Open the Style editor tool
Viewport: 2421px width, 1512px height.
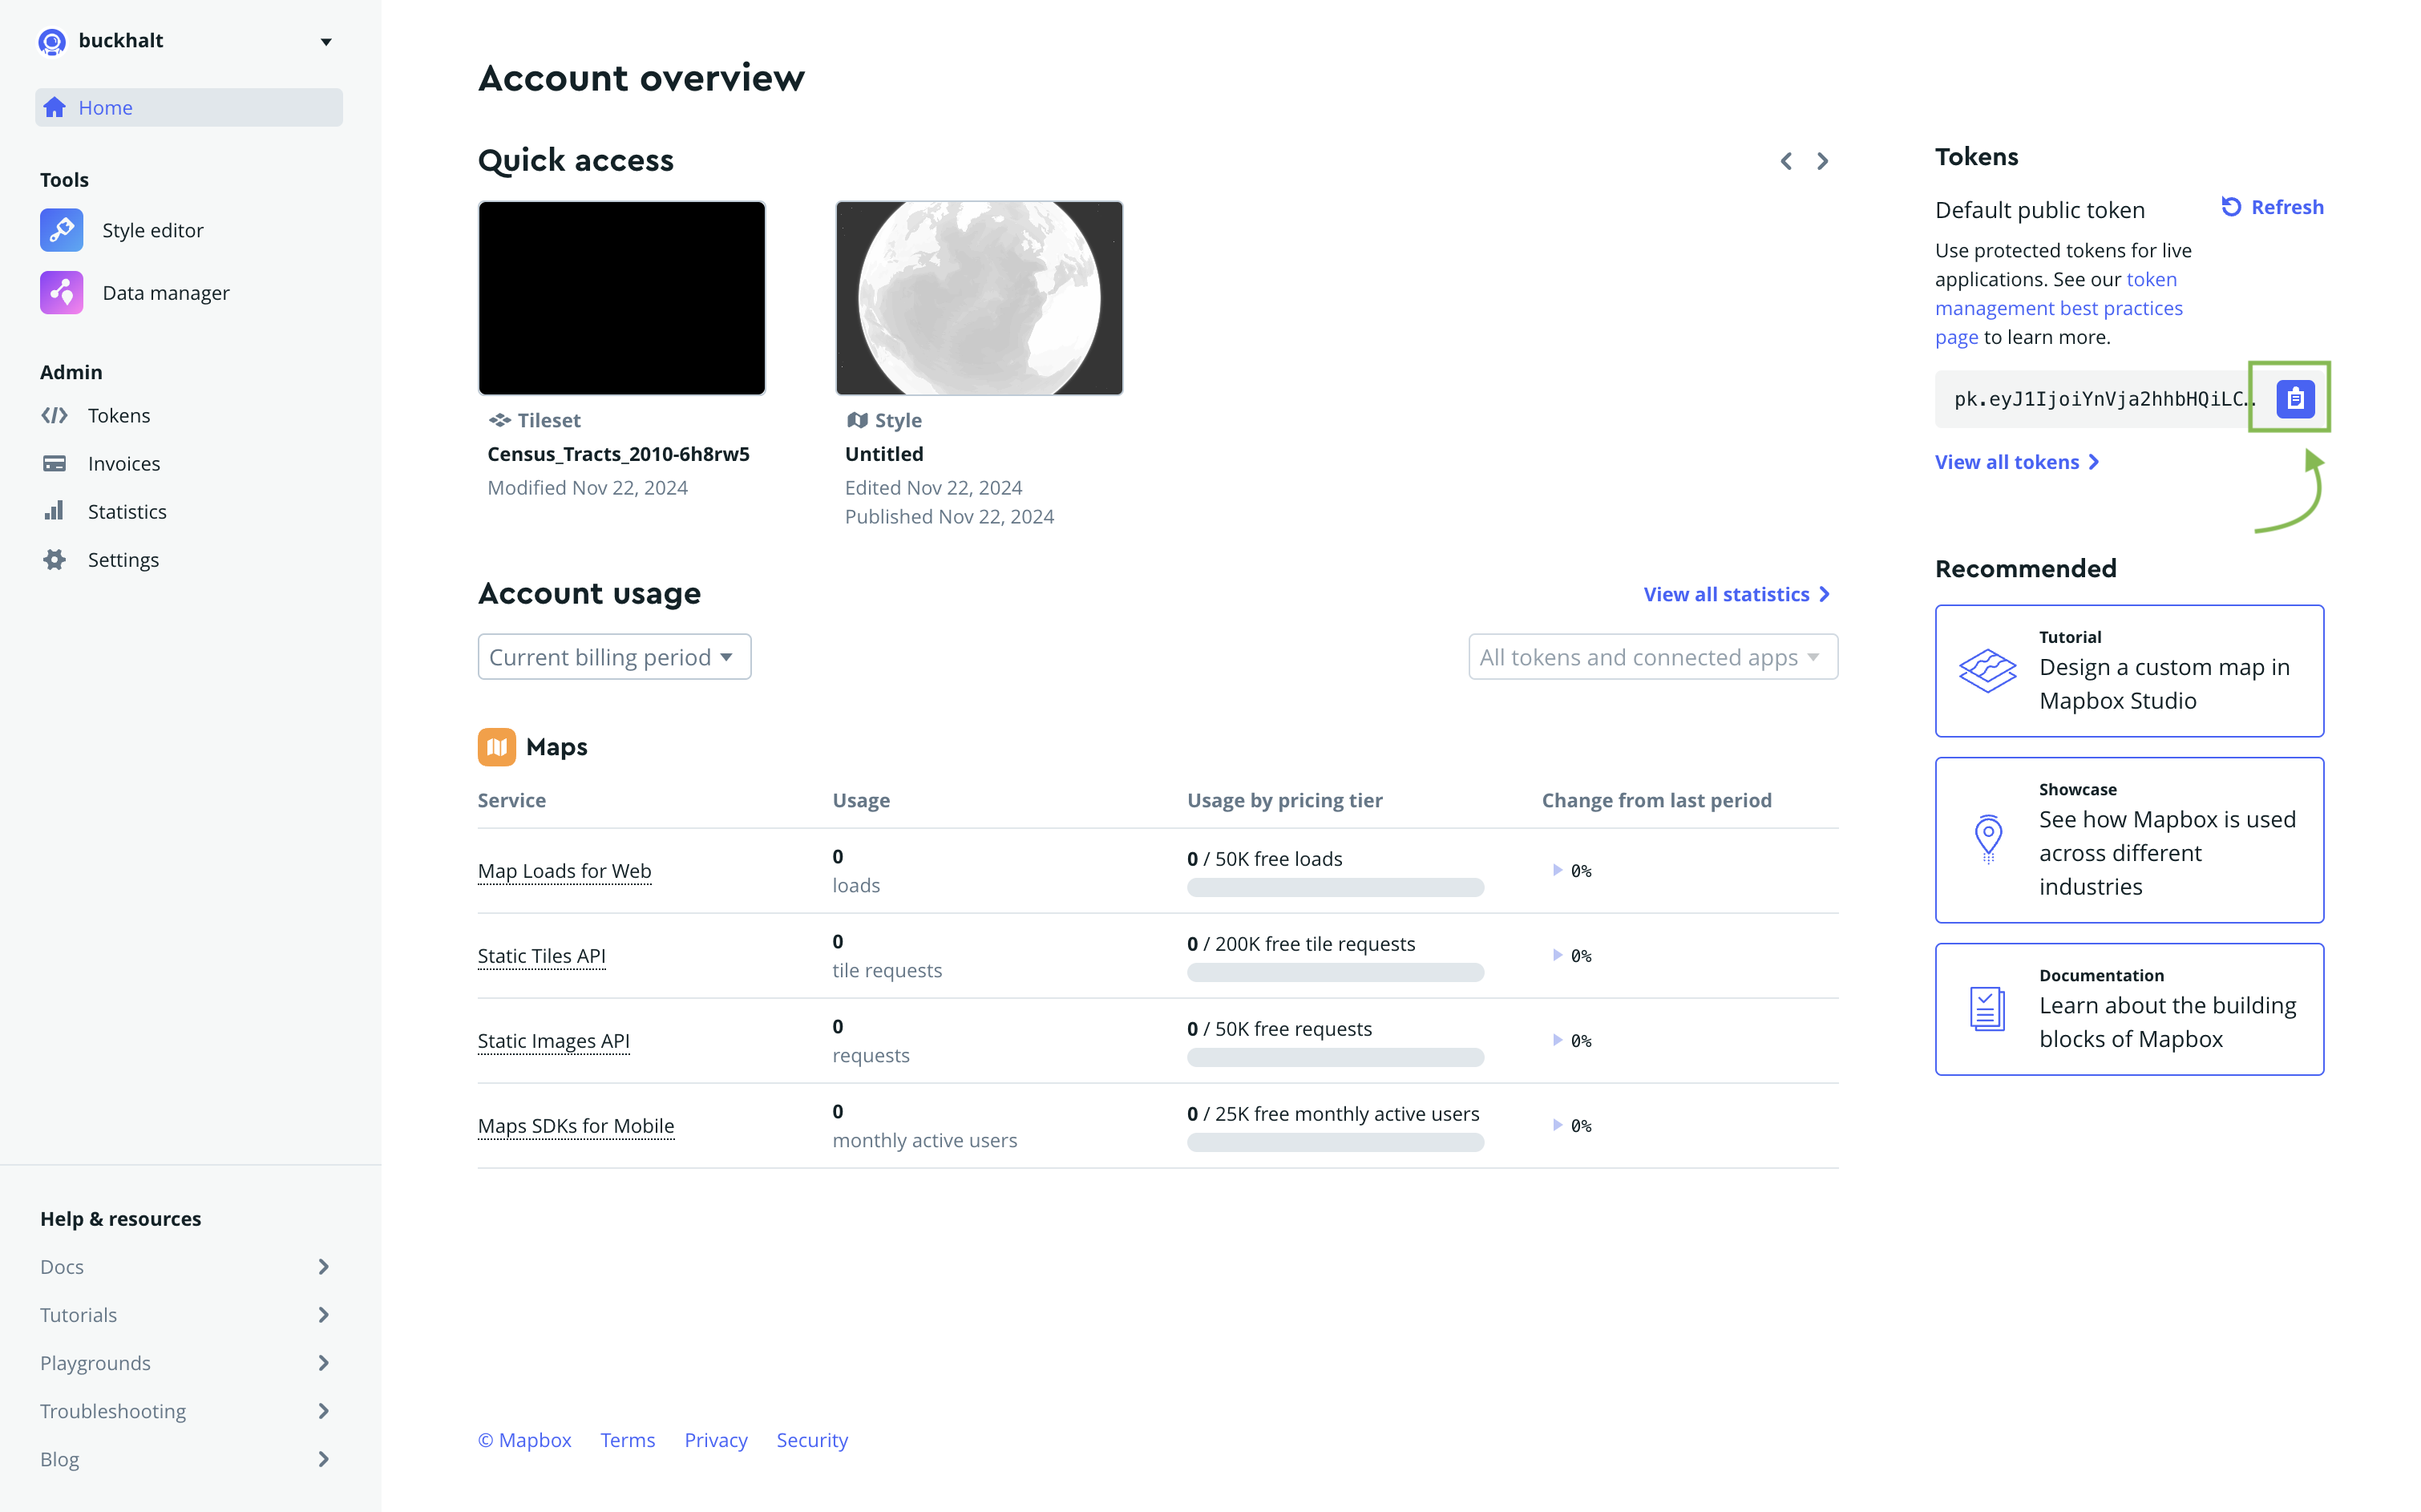[x=152, y=229]
